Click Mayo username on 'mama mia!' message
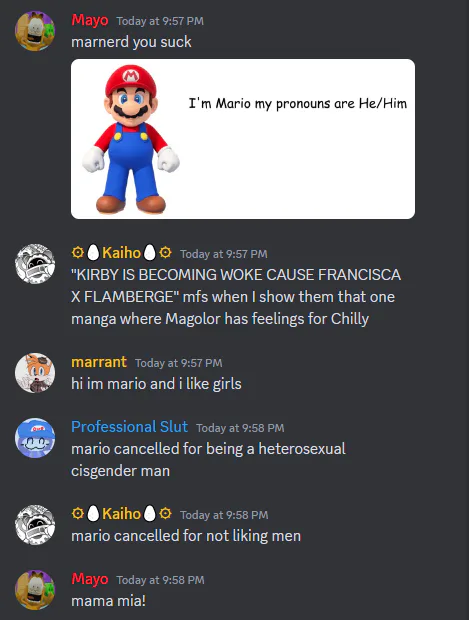Screen dimensions: 469x620 (90, 579)
